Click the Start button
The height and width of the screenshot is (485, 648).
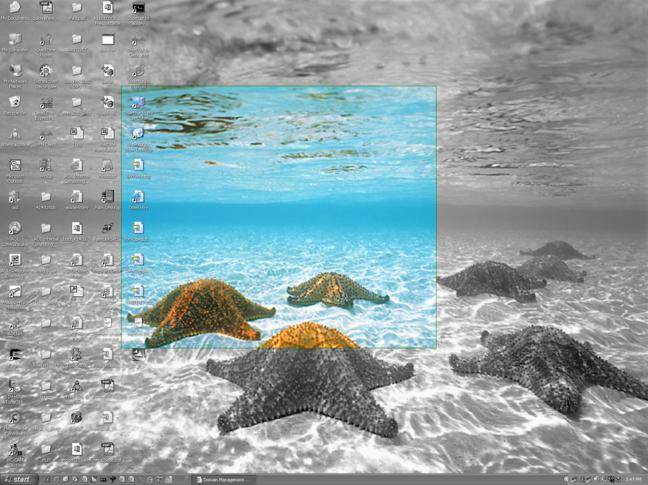coord(19,480)
